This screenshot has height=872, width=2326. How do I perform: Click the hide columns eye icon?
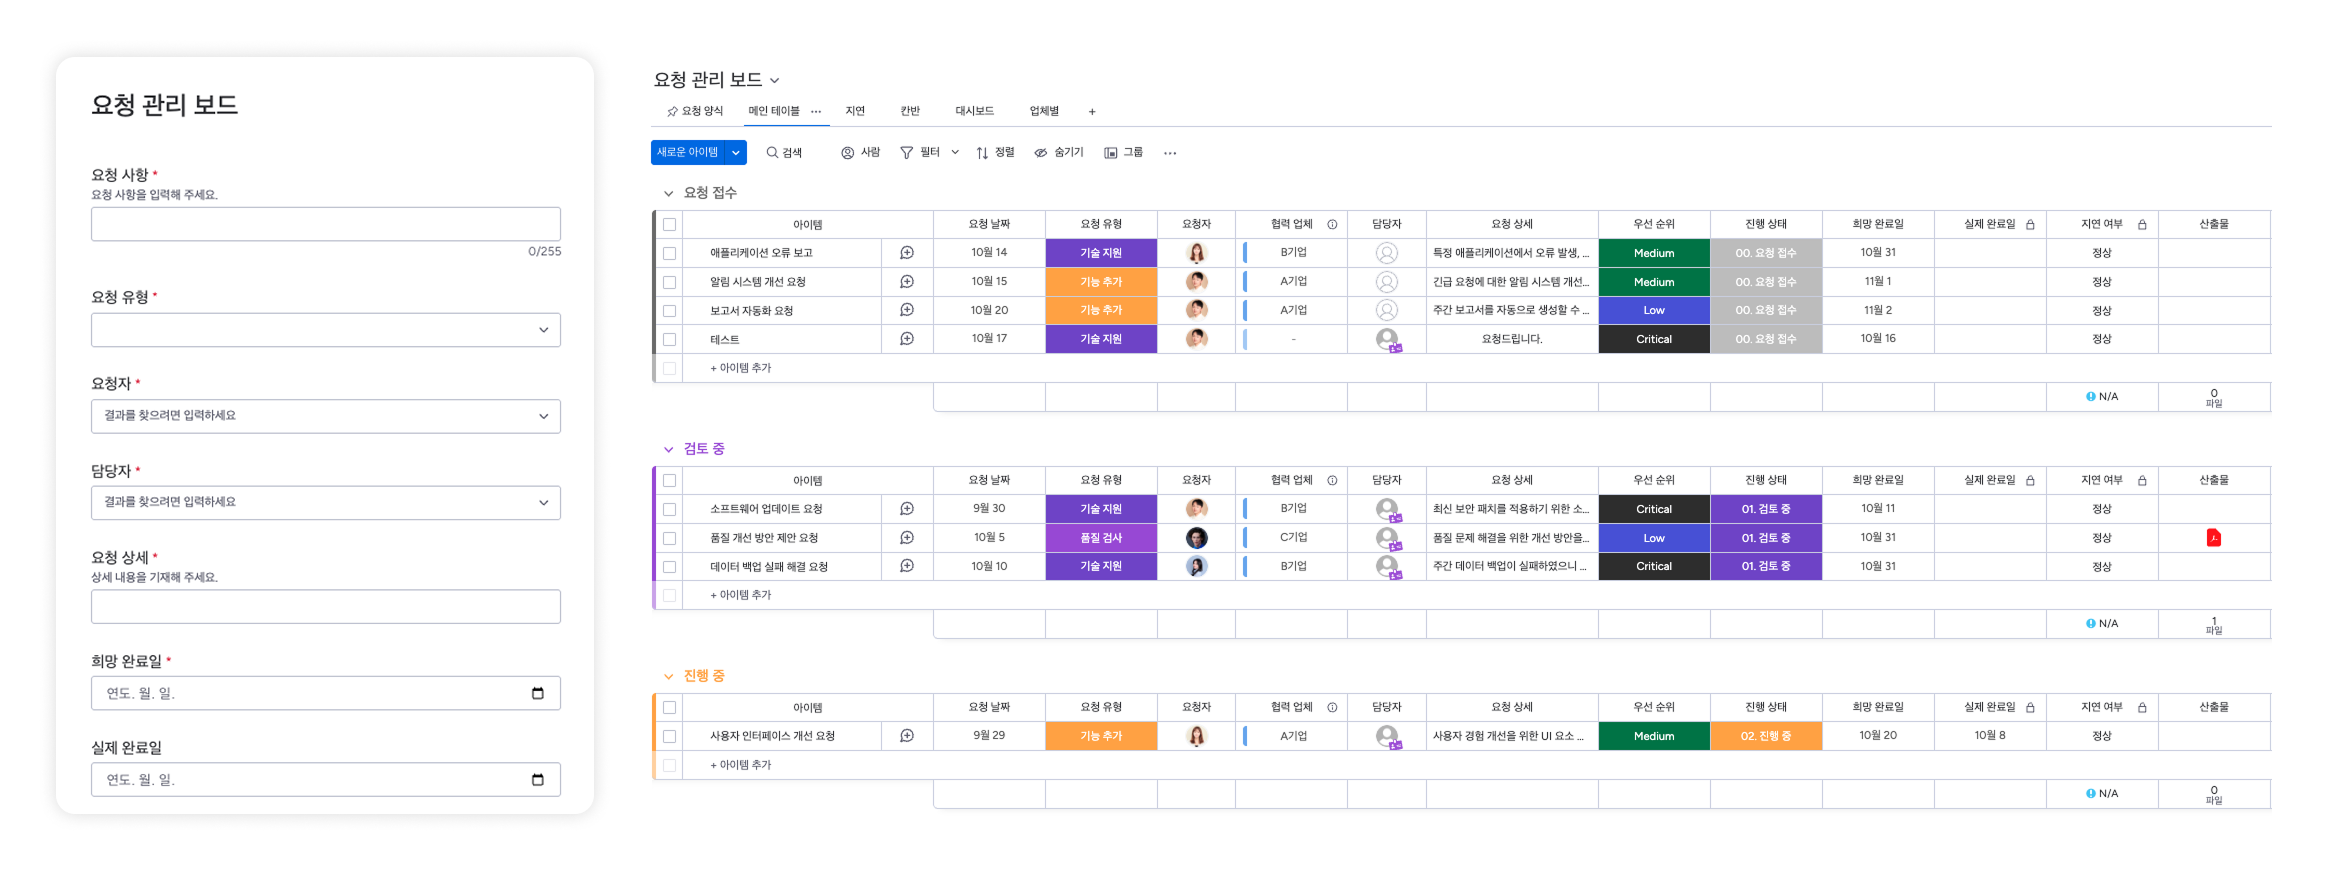(x=1041, y=153)
